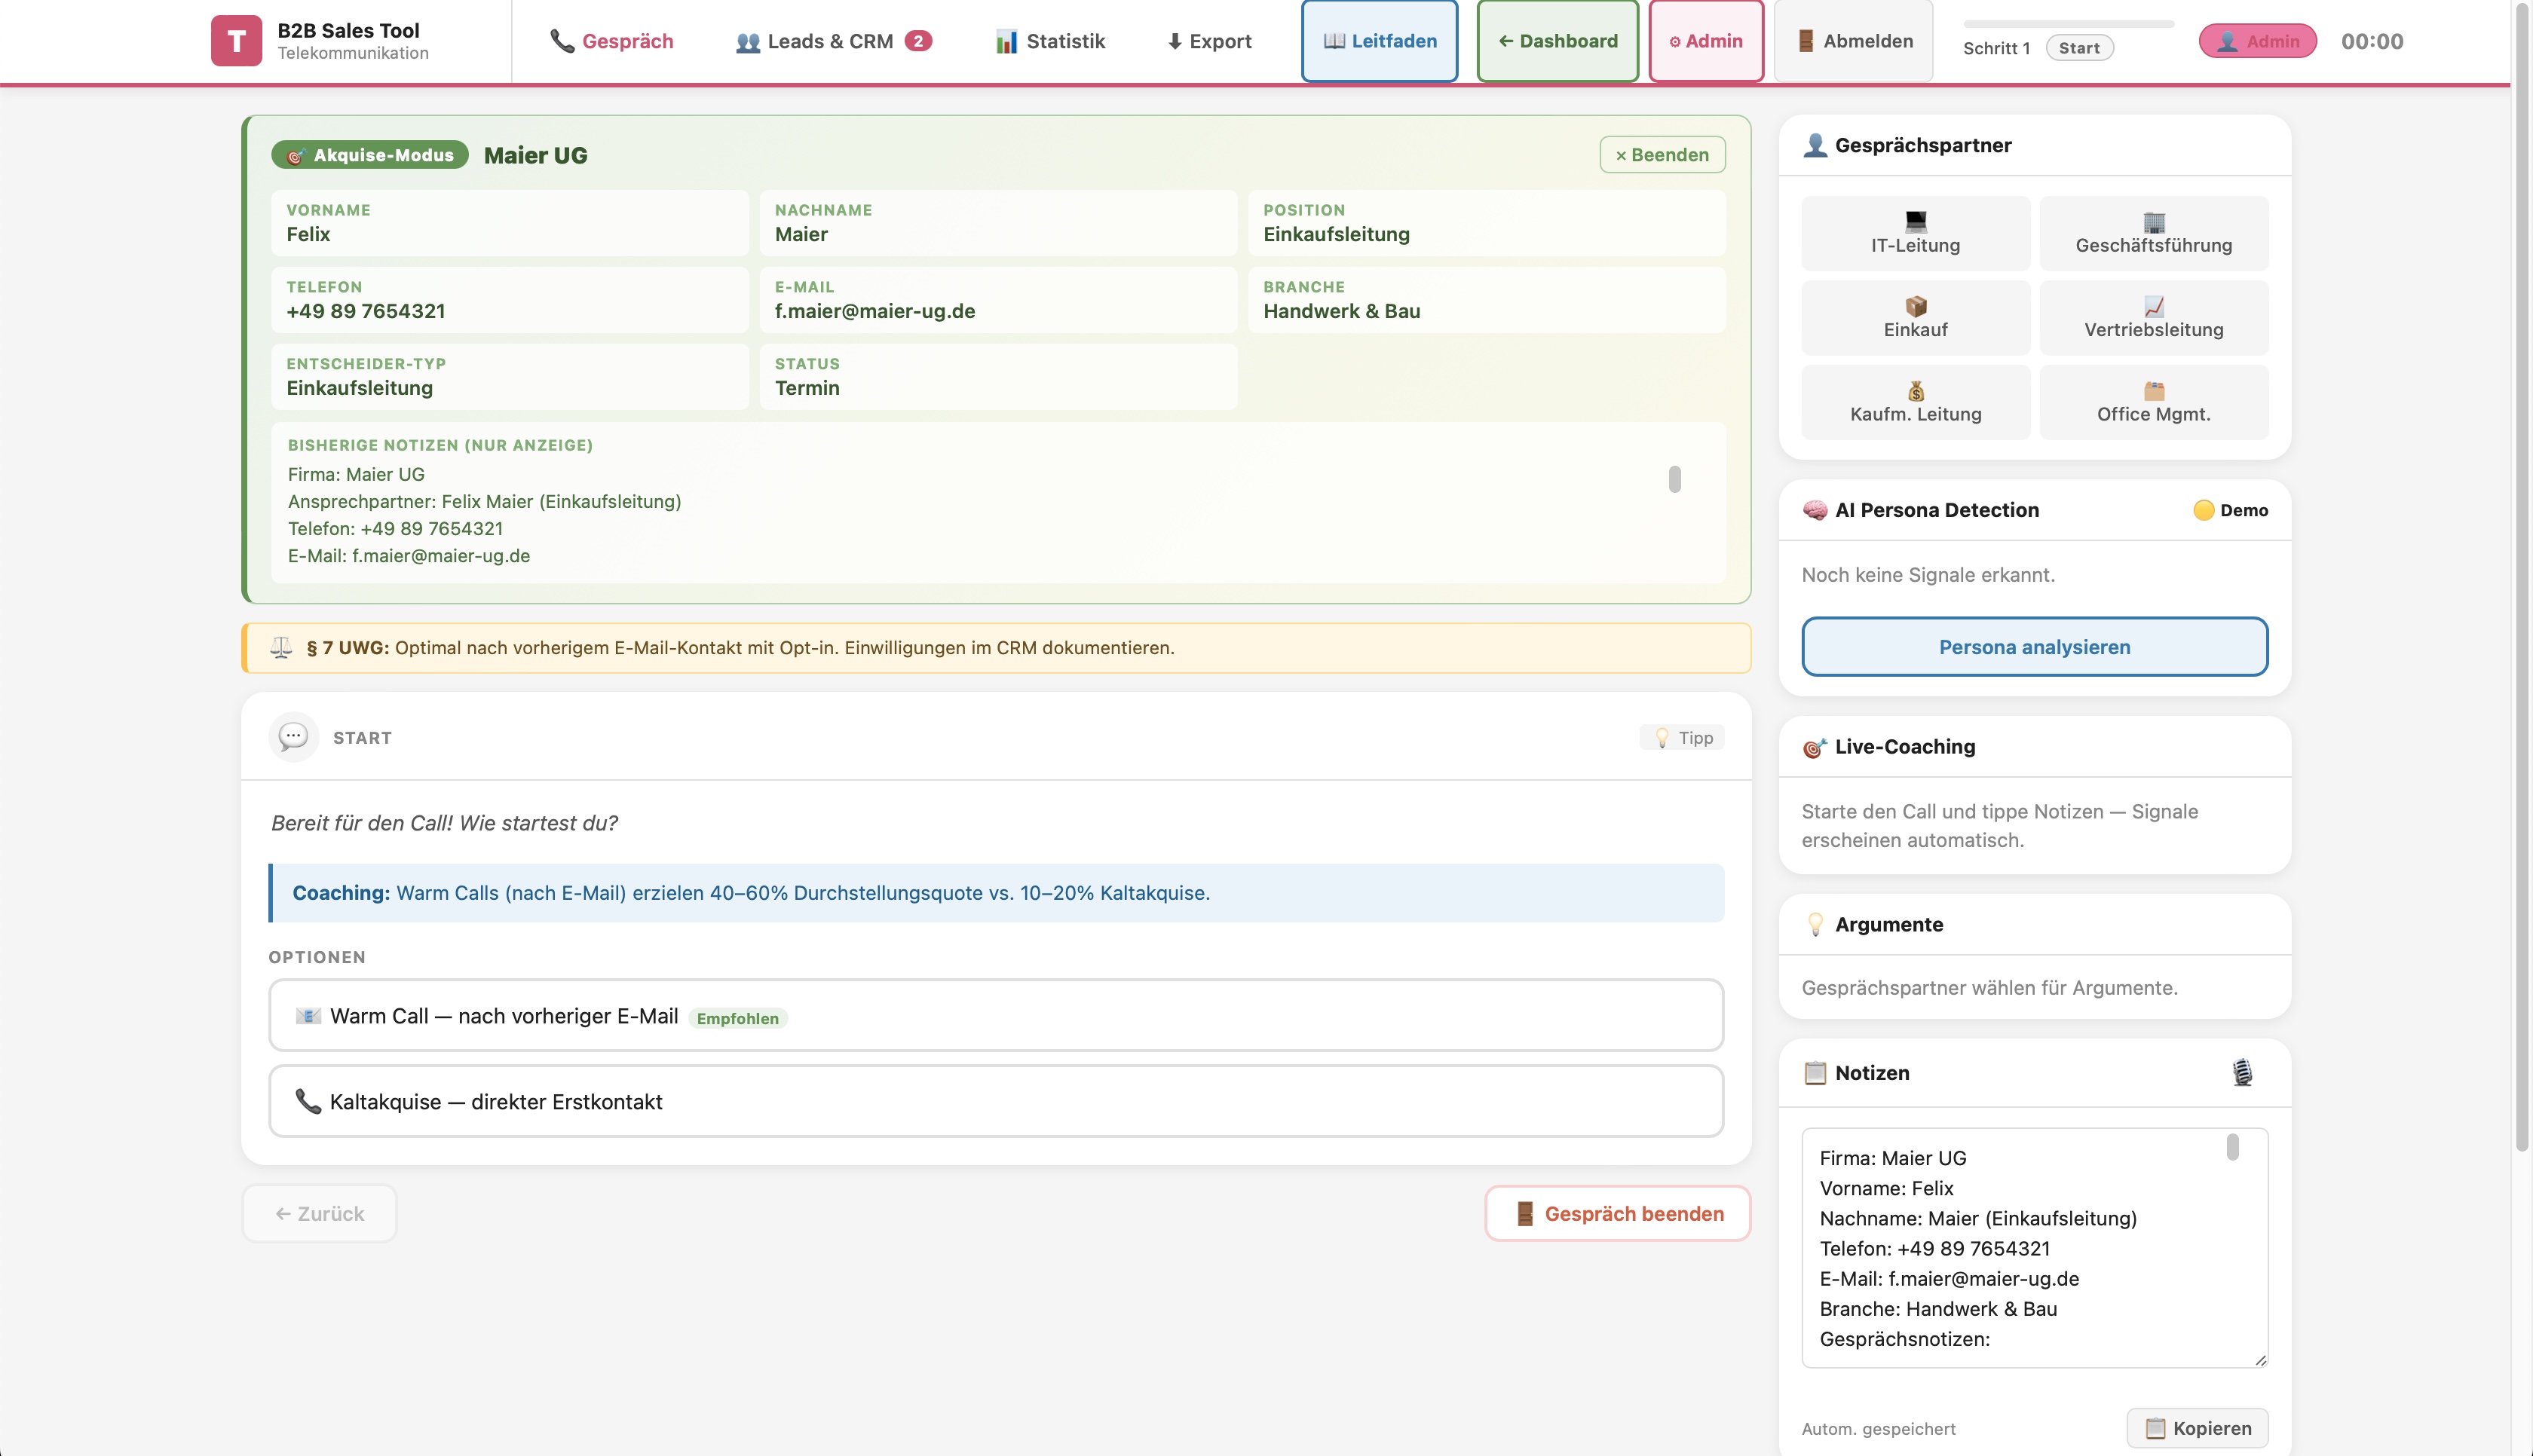The width and height of the screenshot is (2533, 1456).
Task: Click the § 7 UWG scales icon
Action: click(281, 648)
